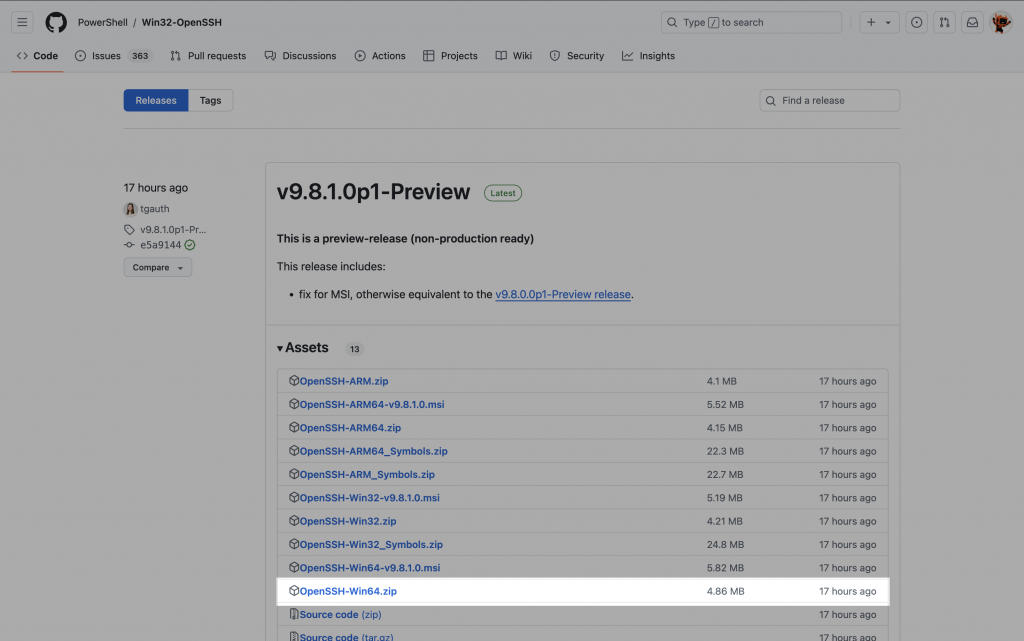Open the PowerShell owner link
Viewport: 1024px width, 641px height.
pos(103,22)
